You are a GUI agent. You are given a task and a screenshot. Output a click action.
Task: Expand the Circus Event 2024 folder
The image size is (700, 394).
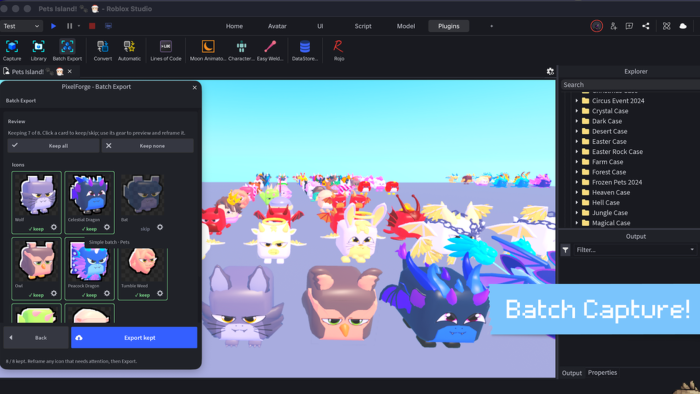coord(576,101)
